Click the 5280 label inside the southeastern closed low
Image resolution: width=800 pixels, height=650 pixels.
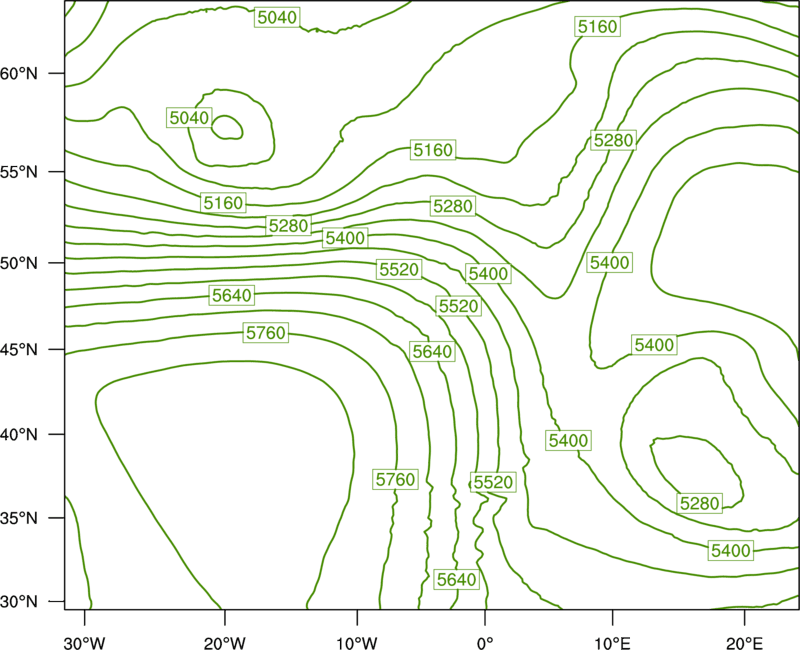point(699,504)
